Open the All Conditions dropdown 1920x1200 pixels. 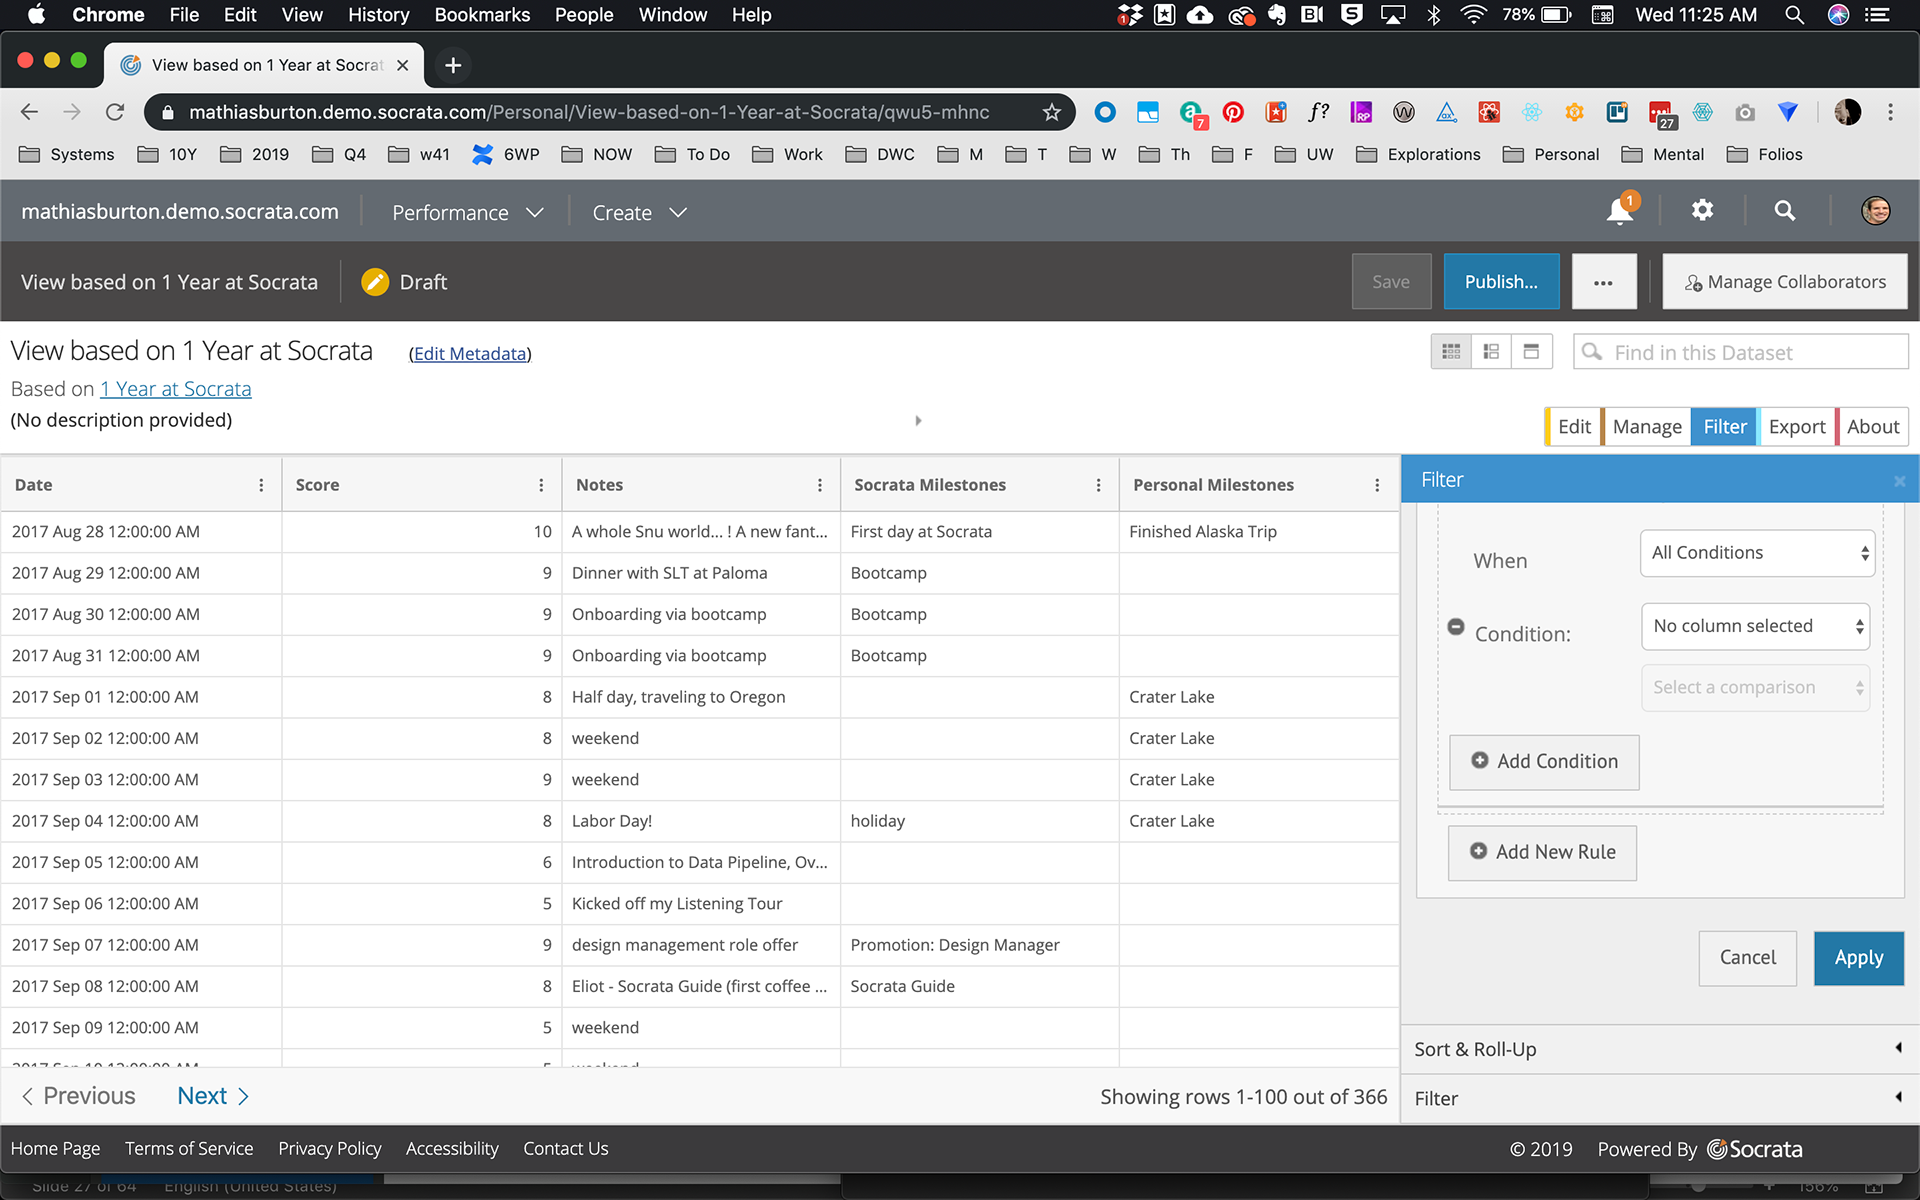click(1757, 553)
